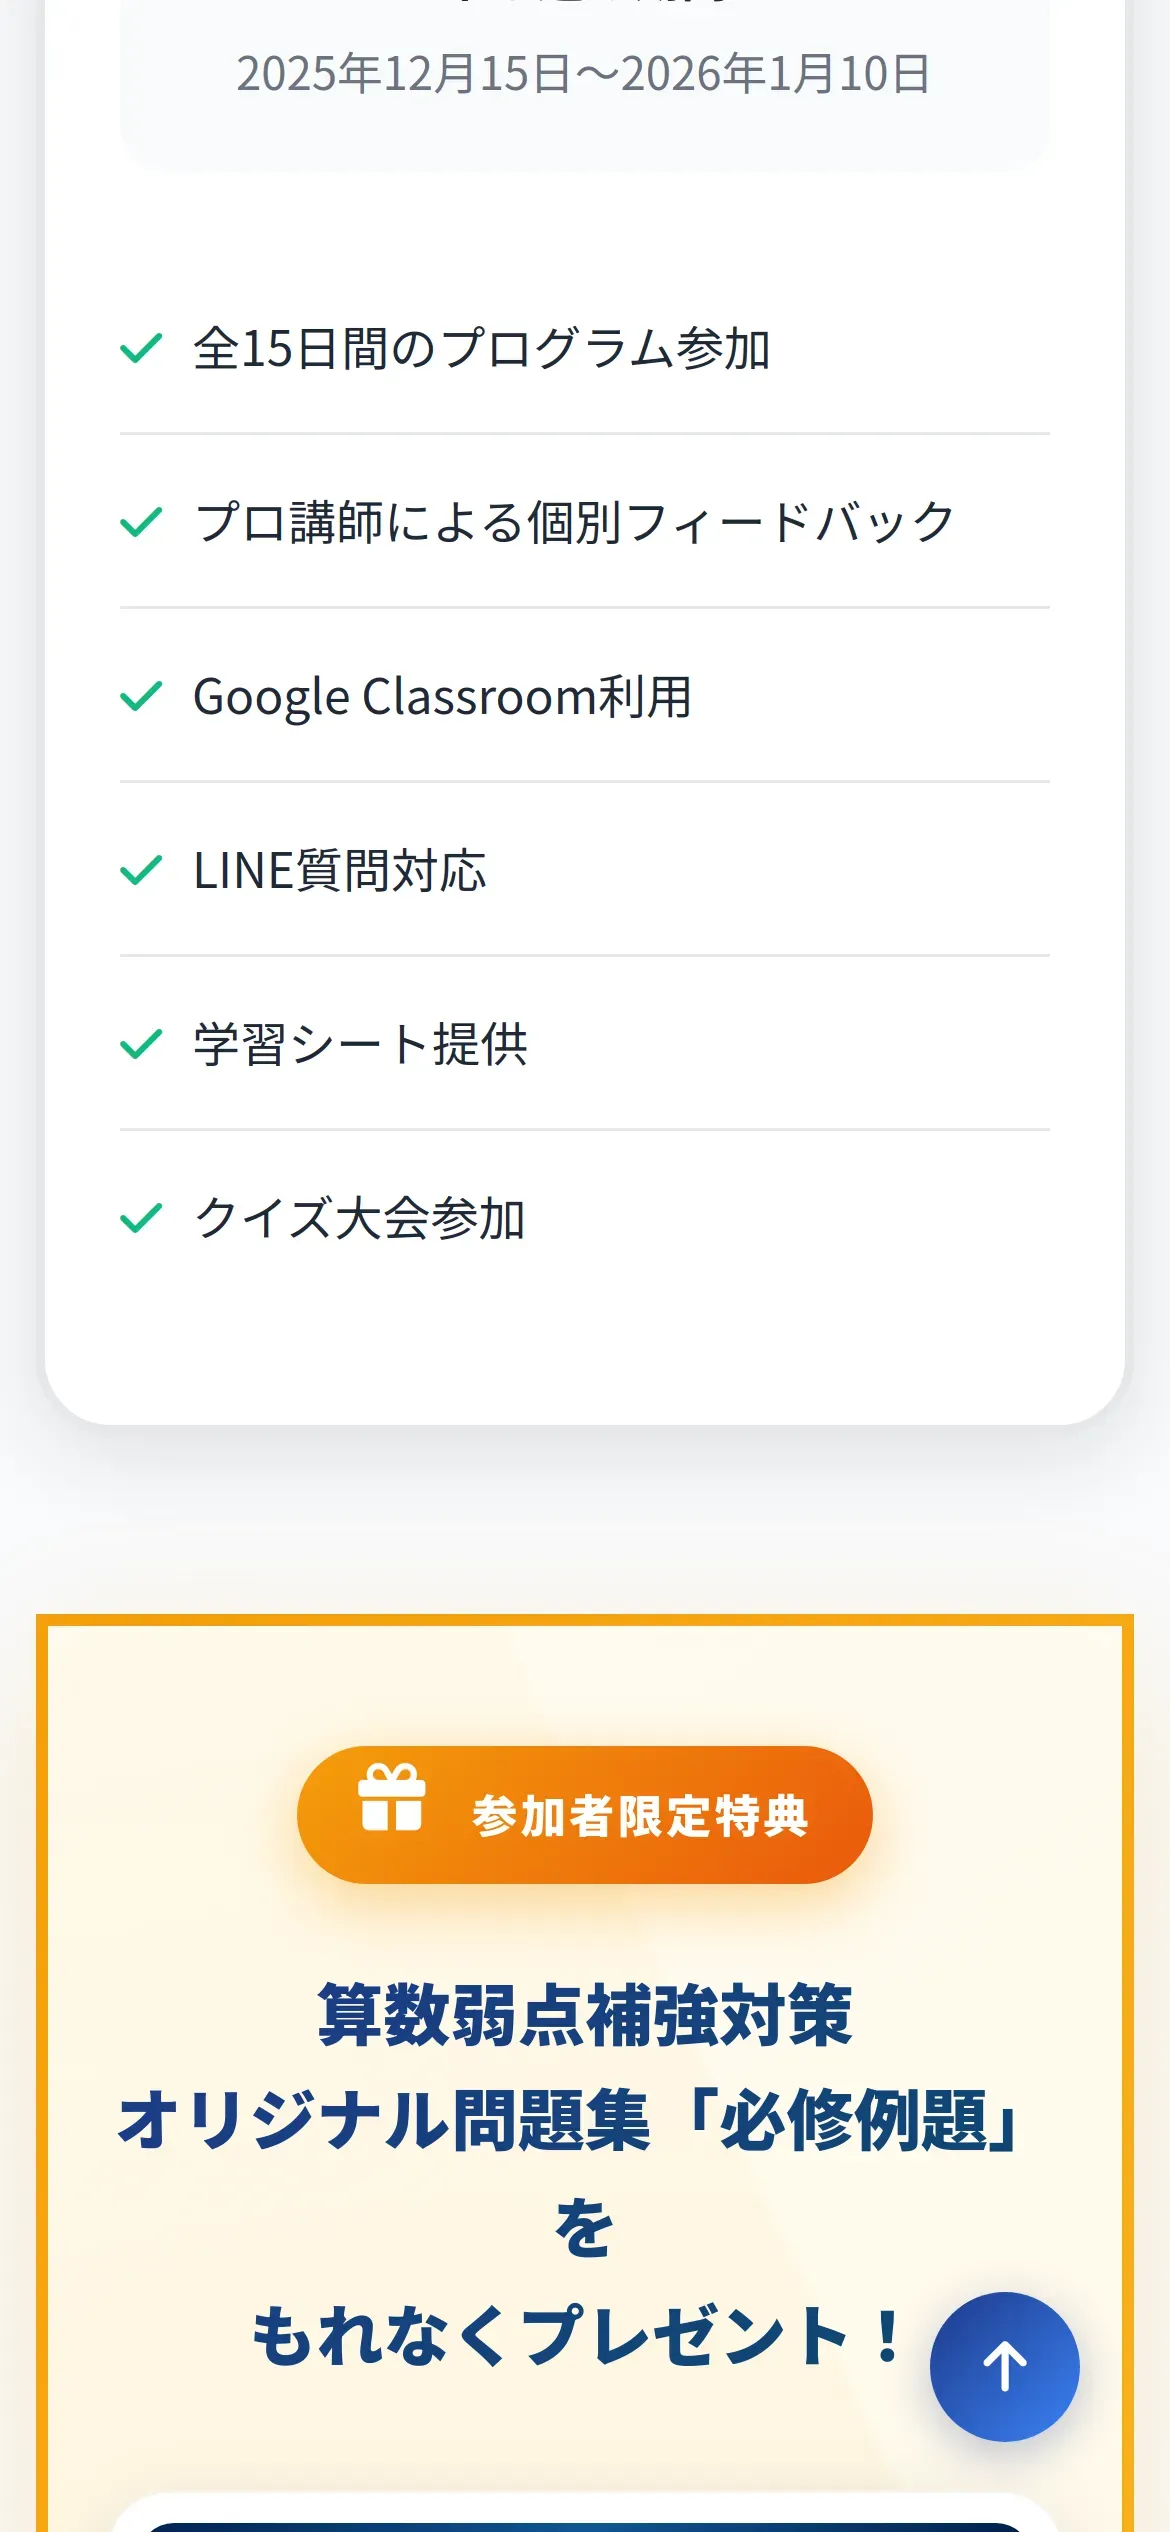The width and height of the screenshot is (1170, 2532).
Task: Click the gift box icon
Action: 392,1797
